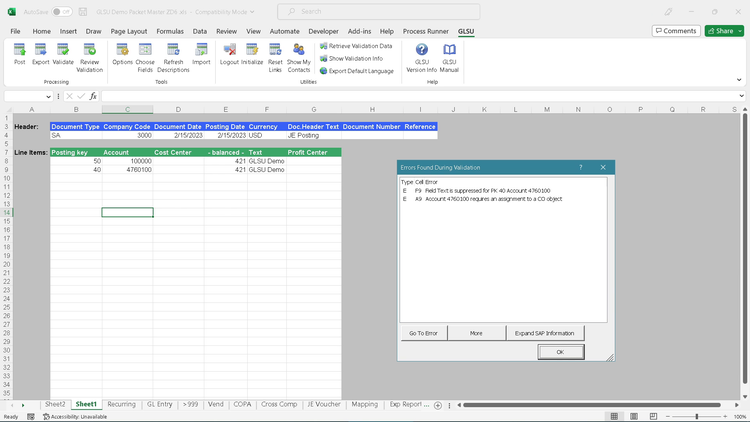750x422 pixels.
Task: Open Show My Contacts
Action: (x=299, y=57)
